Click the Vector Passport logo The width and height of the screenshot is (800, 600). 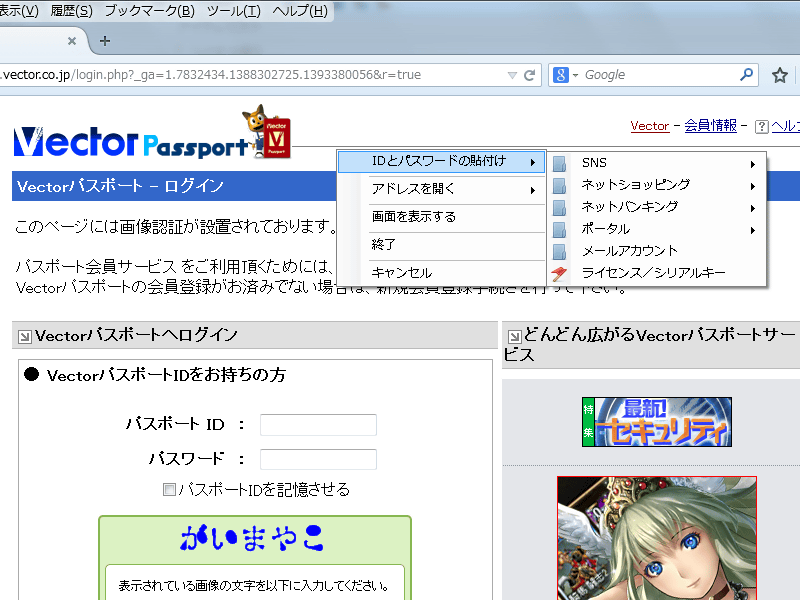click(x=130, y=142)
